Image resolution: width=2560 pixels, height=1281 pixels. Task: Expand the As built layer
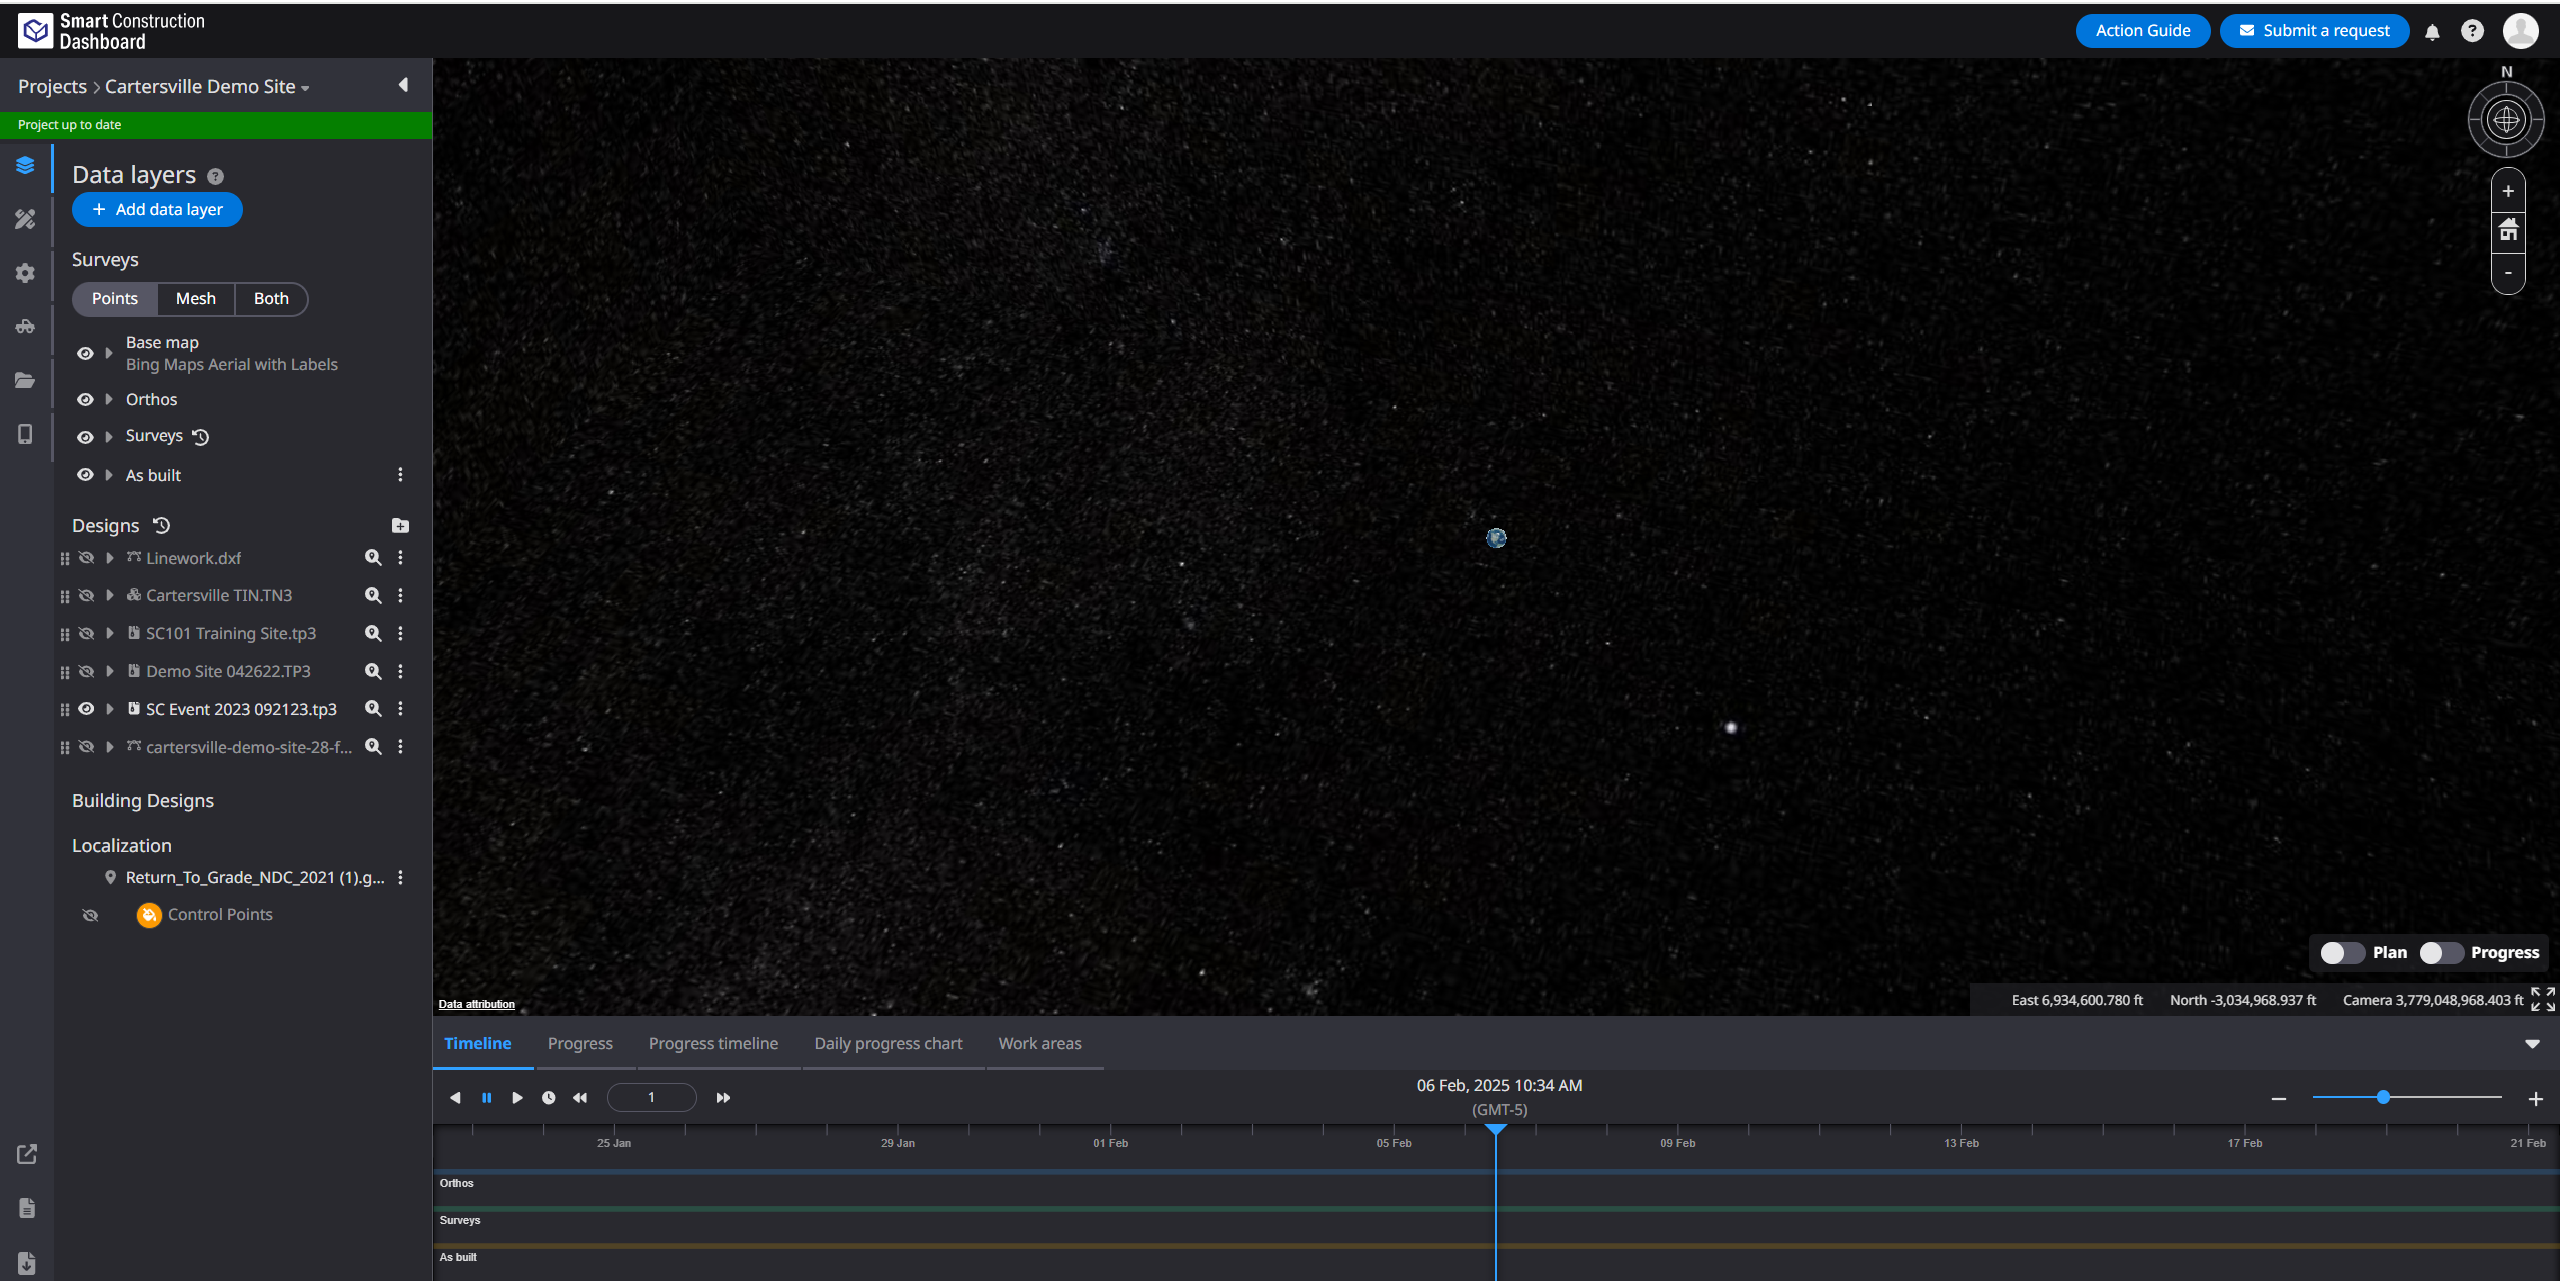point(109,475)
